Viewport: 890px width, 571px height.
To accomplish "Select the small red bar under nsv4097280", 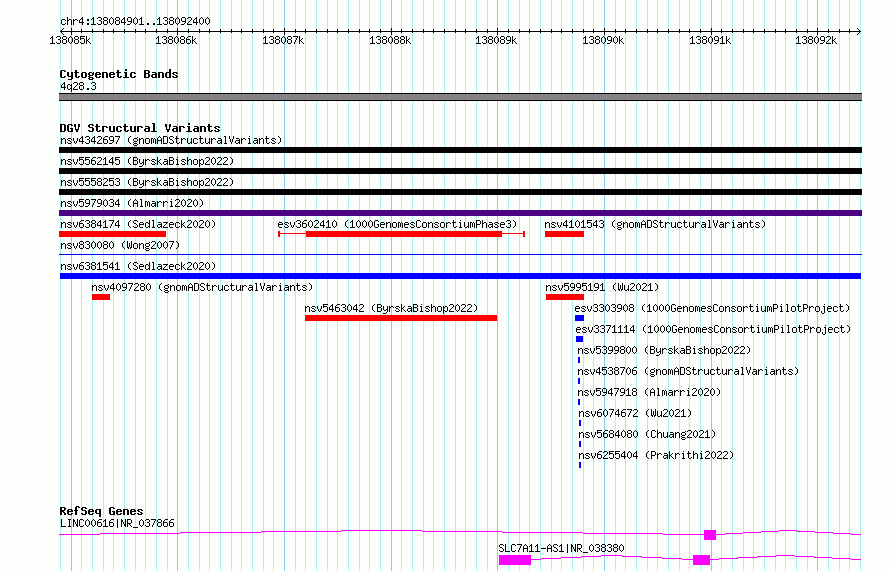I will [101, 297].
